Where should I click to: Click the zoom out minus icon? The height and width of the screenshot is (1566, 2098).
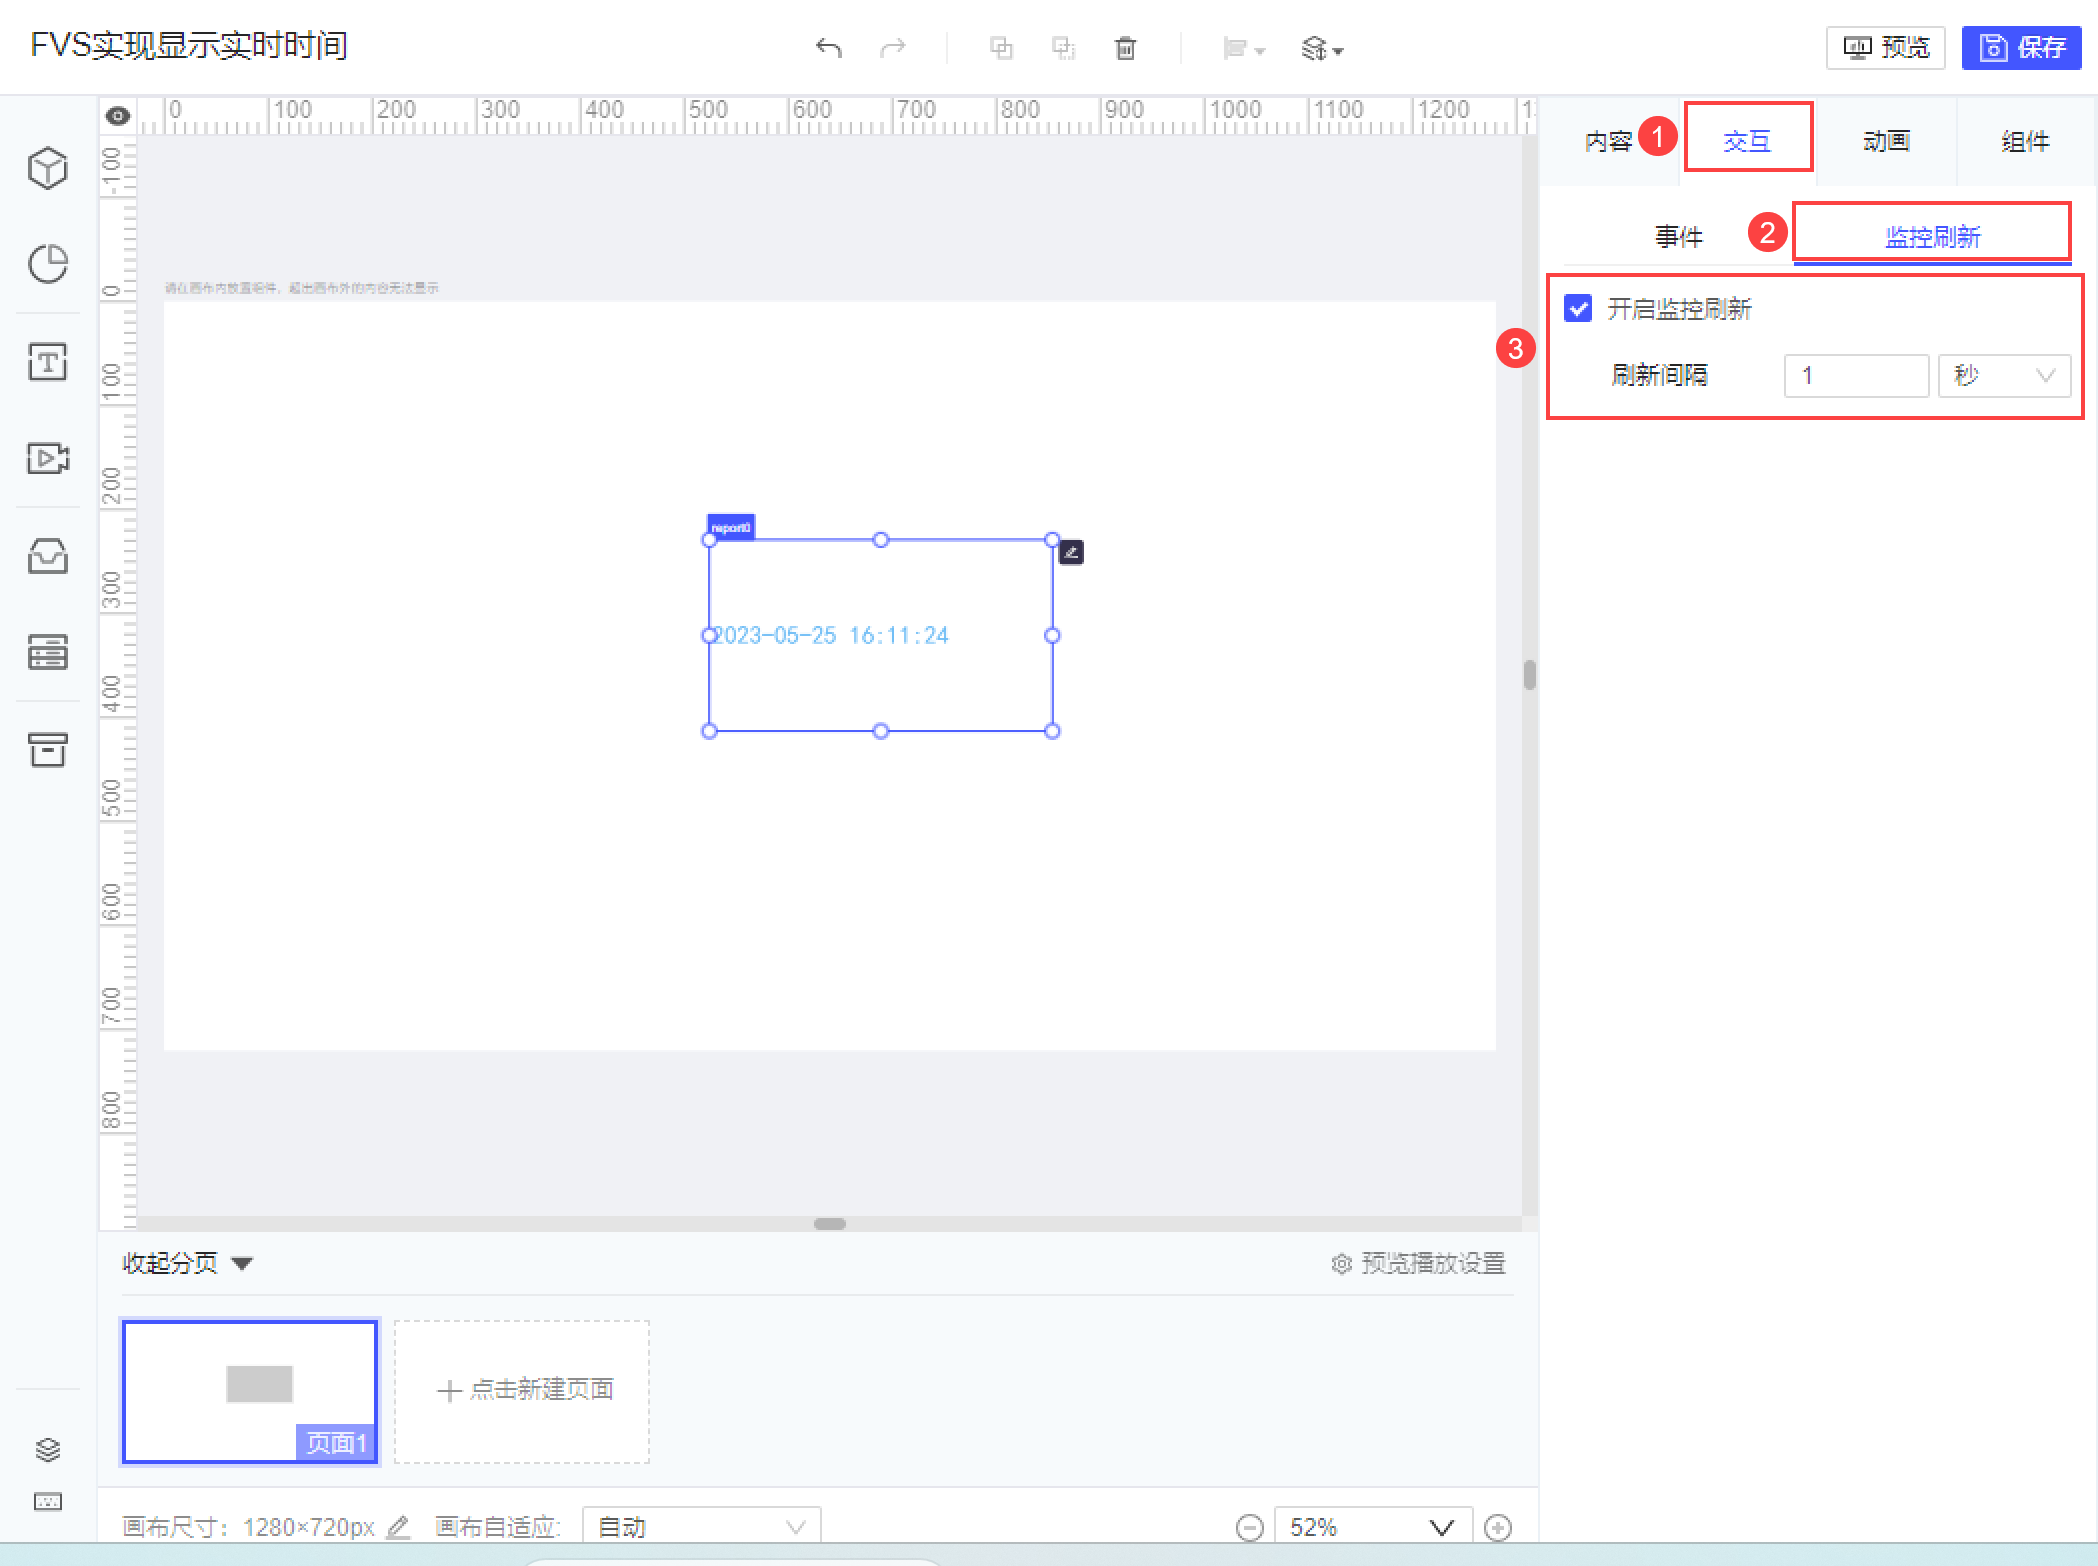click(x=1249, y=1527)
